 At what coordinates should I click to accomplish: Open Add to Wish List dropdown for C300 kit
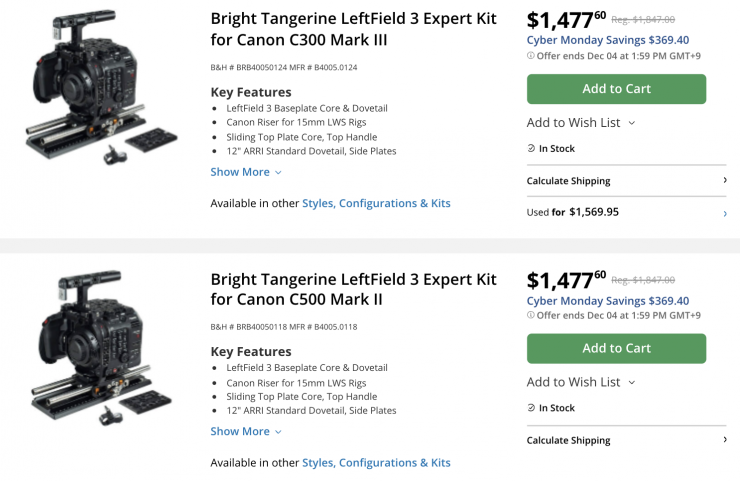click(x=581, y=123)
